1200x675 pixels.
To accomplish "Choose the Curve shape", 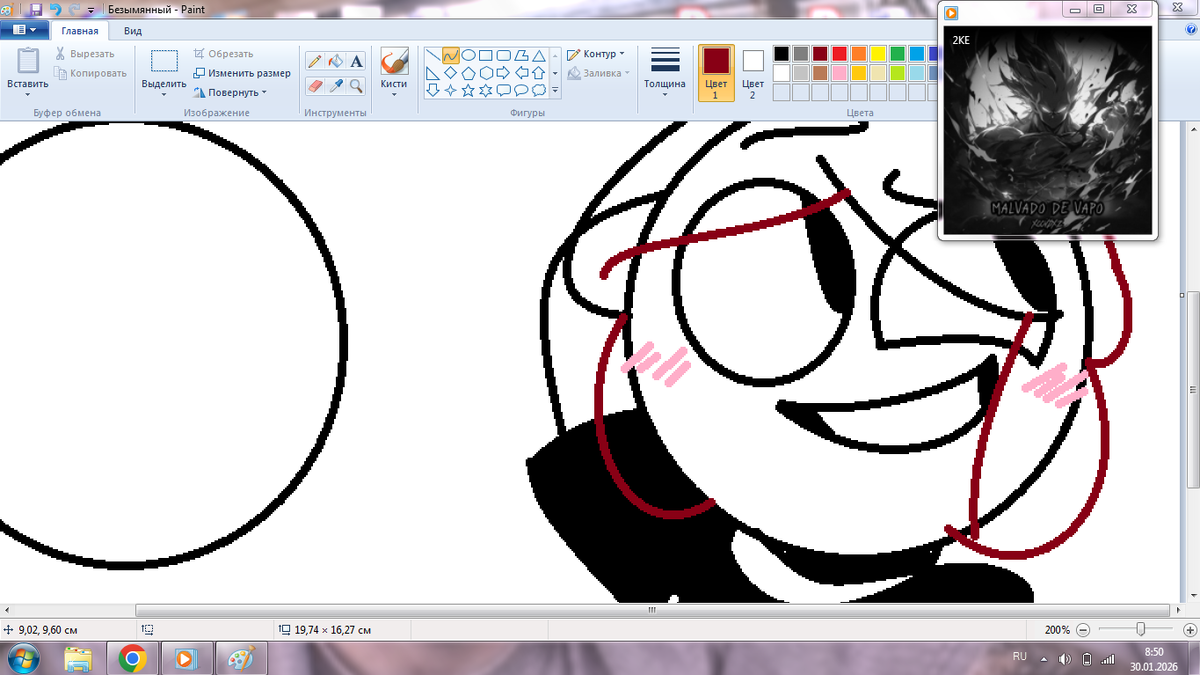I will 451,56.
